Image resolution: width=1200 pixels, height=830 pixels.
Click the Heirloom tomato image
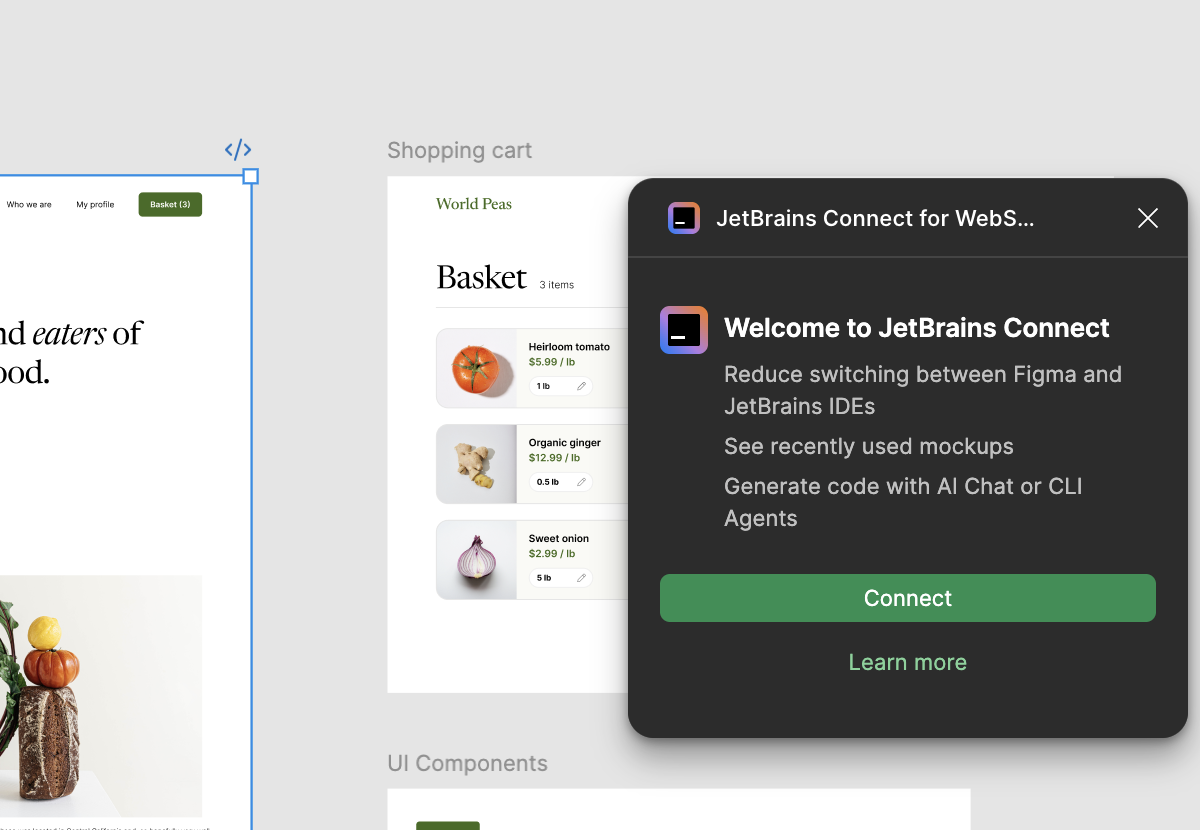pyautogui.click(x=476, y=368)
